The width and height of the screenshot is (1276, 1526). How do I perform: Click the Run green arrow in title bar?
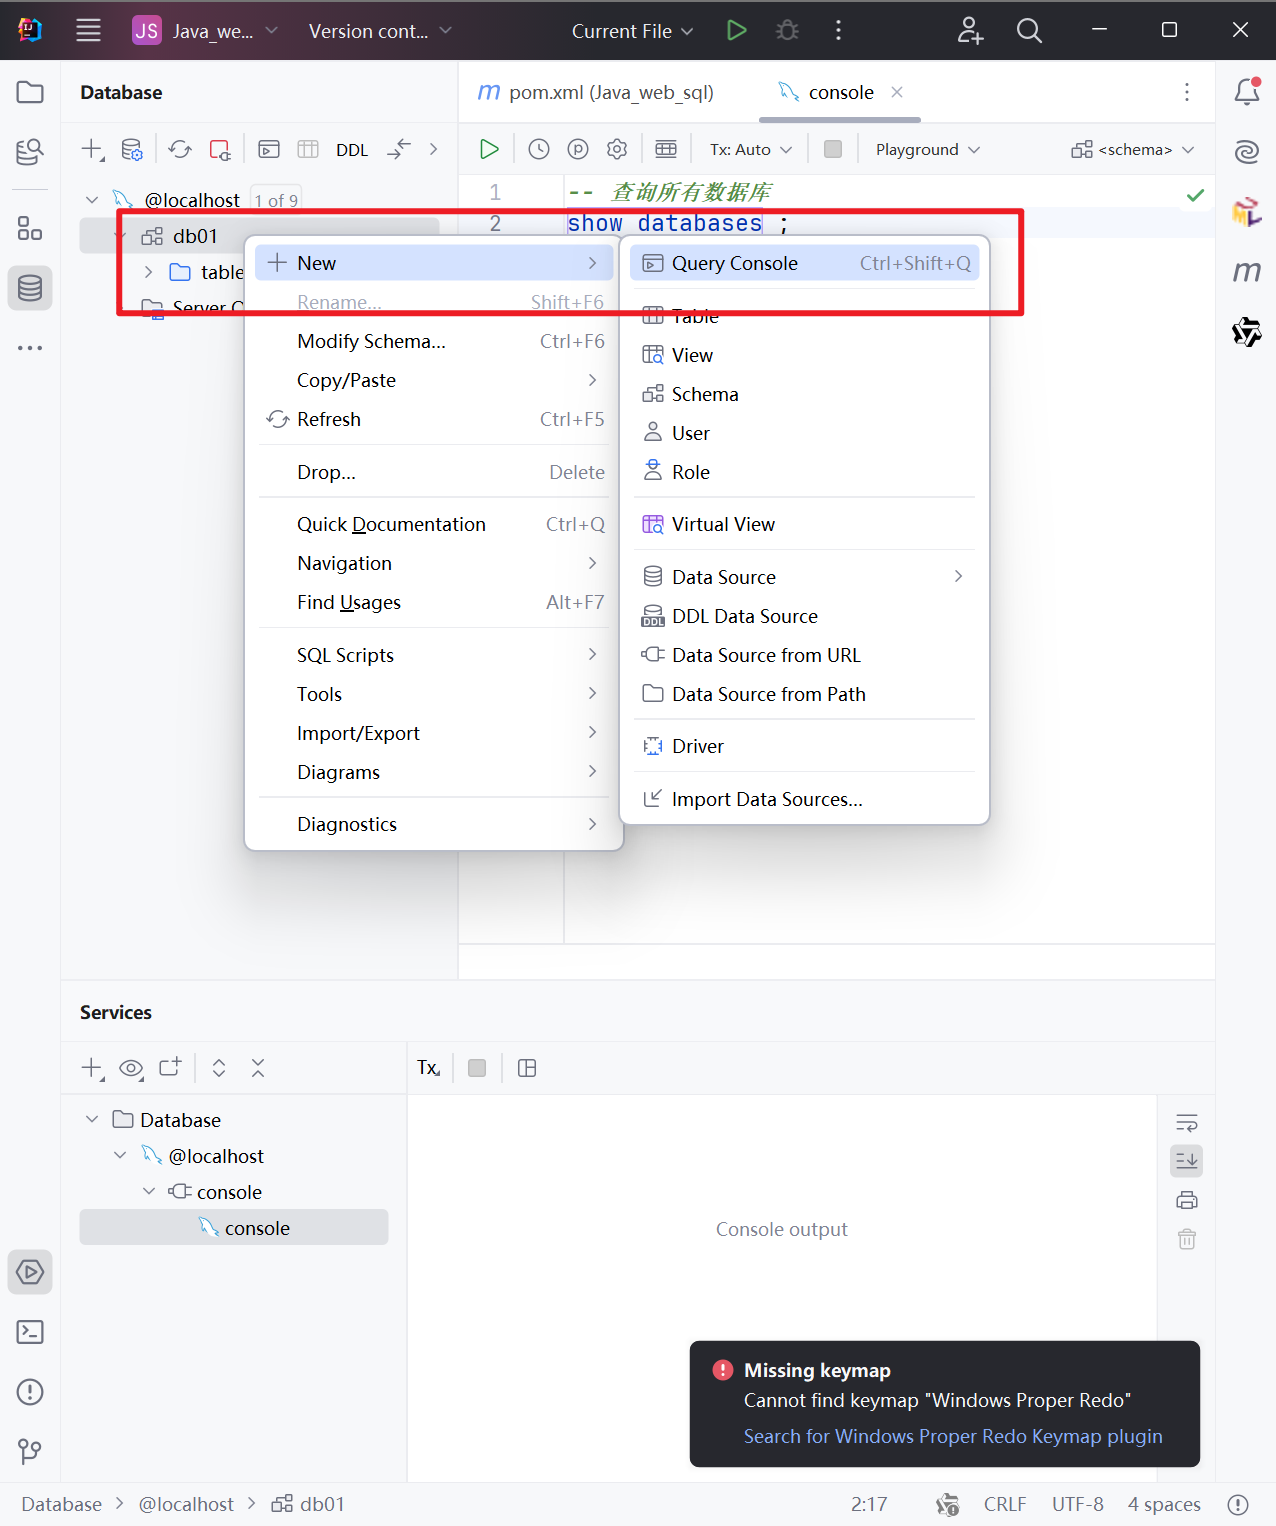[737, 30]
